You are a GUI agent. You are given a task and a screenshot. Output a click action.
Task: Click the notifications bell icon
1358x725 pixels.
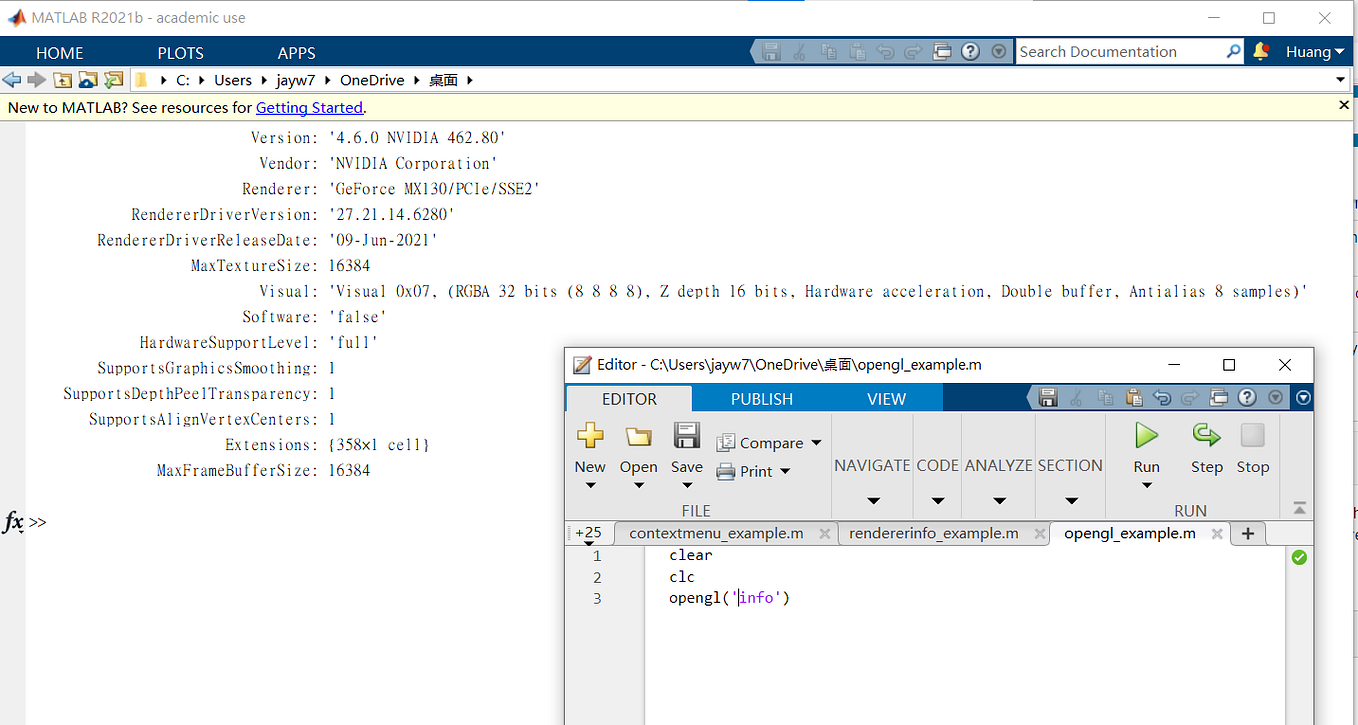coord(1261,51)
